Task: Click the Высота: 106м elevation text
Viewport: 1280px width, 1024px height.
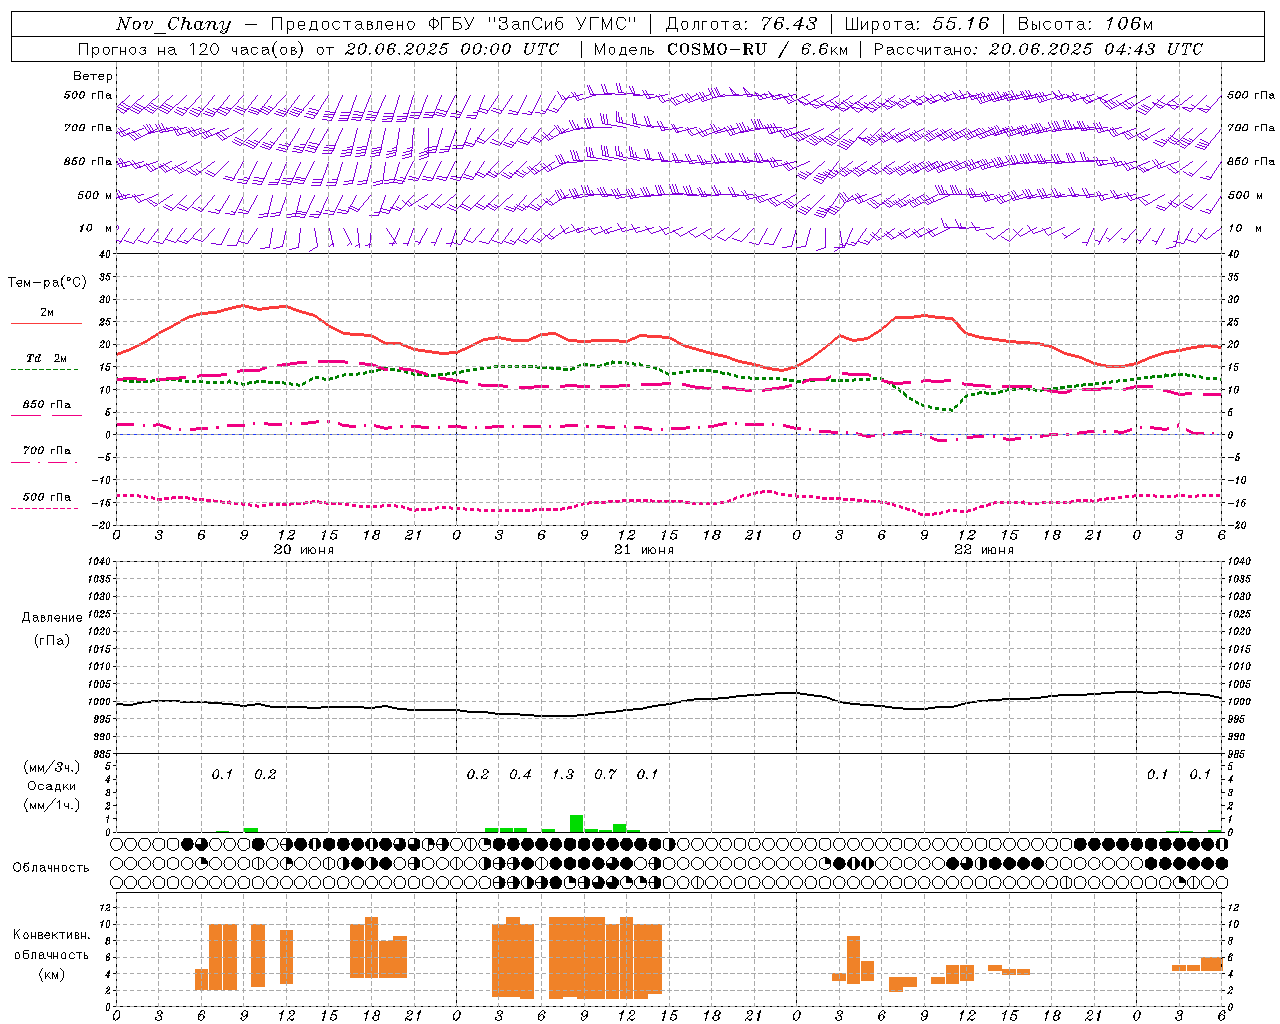Action: point(1085,24)
